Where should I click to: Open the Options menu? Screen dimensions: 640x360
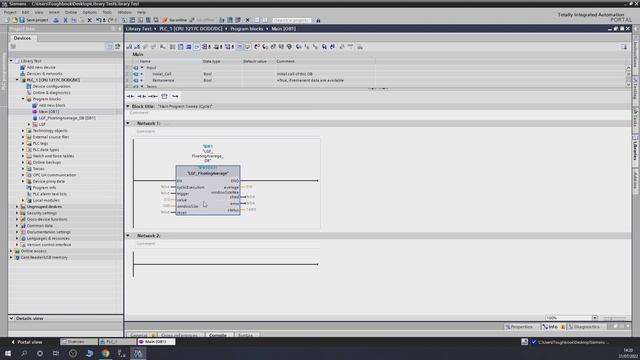pyautogui.click(x=90, y=12)
